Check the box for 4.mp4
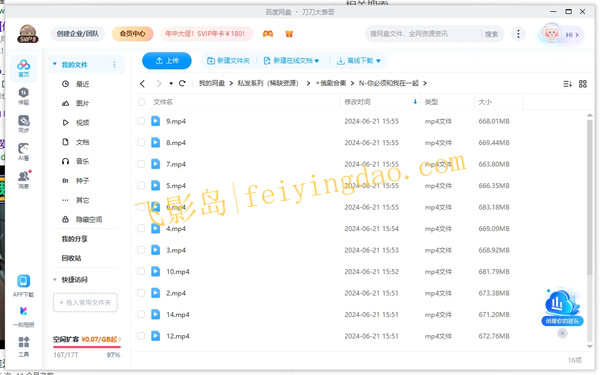 point(141,228)
